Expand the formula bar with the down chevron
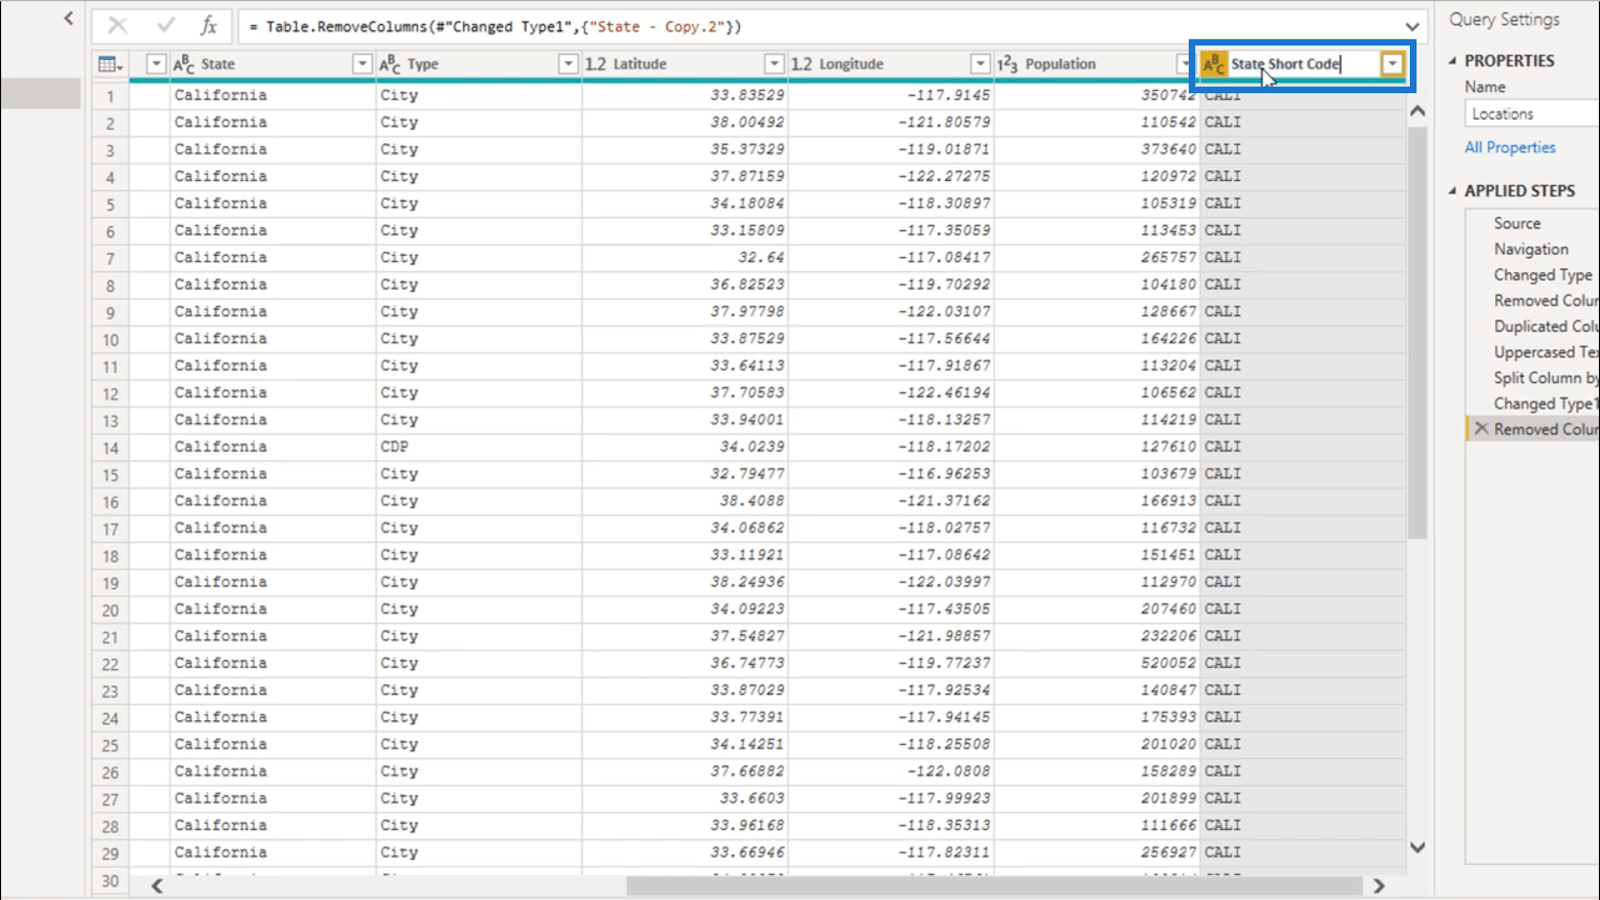The image size is (1600, 900). click(1412, 27)
